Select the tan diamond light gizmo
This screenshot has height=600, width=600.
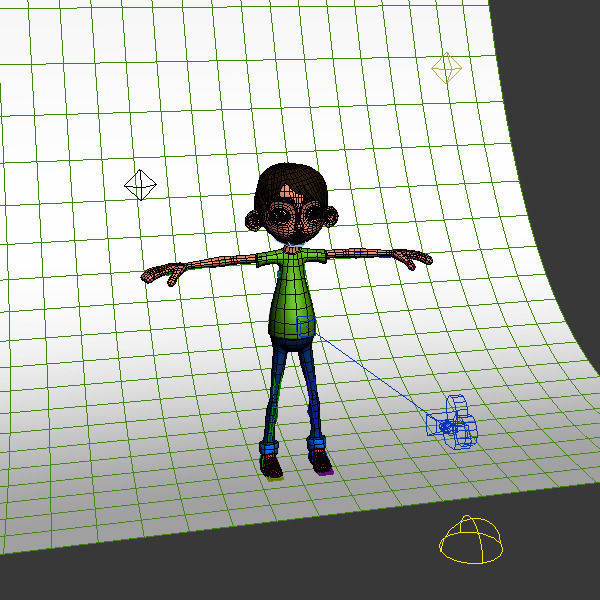coord(447,68)
